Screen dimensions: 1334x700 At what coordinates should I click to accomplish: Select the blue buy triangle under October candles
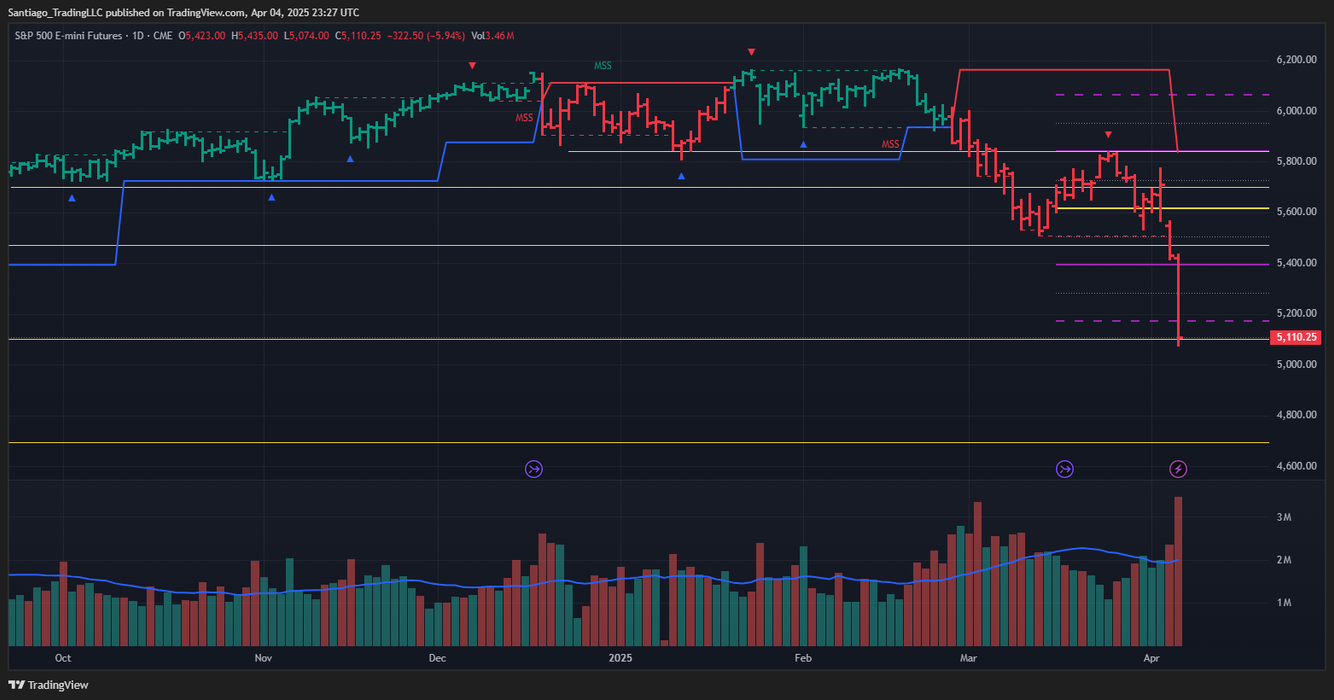pyautogui.click(x=71, y=198)
